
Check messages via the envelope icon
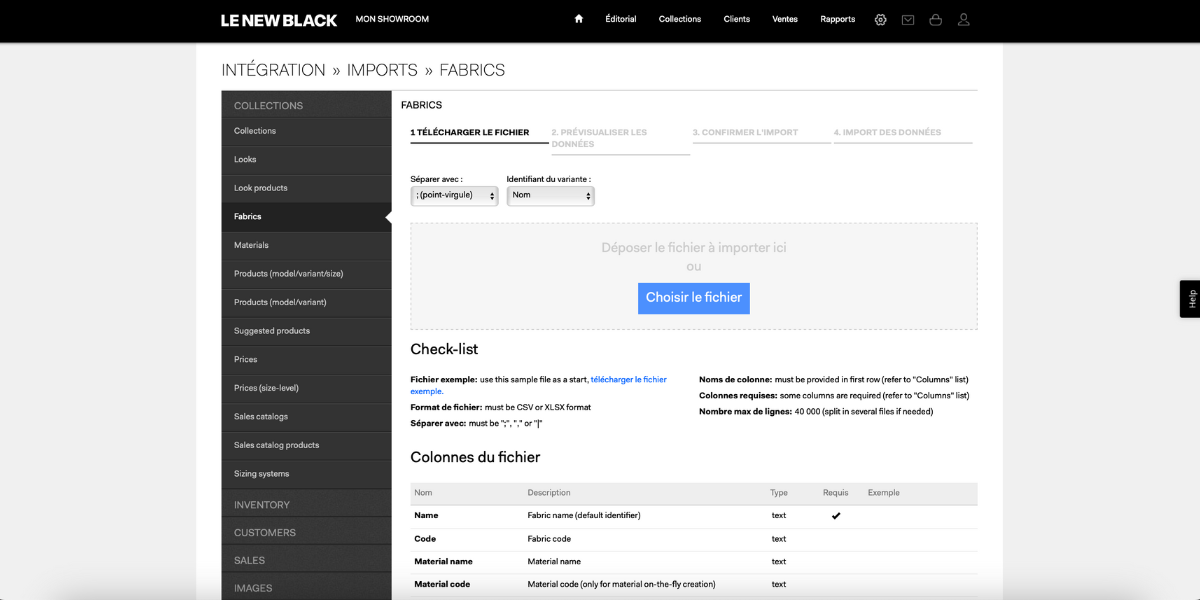tap(908, 19)
